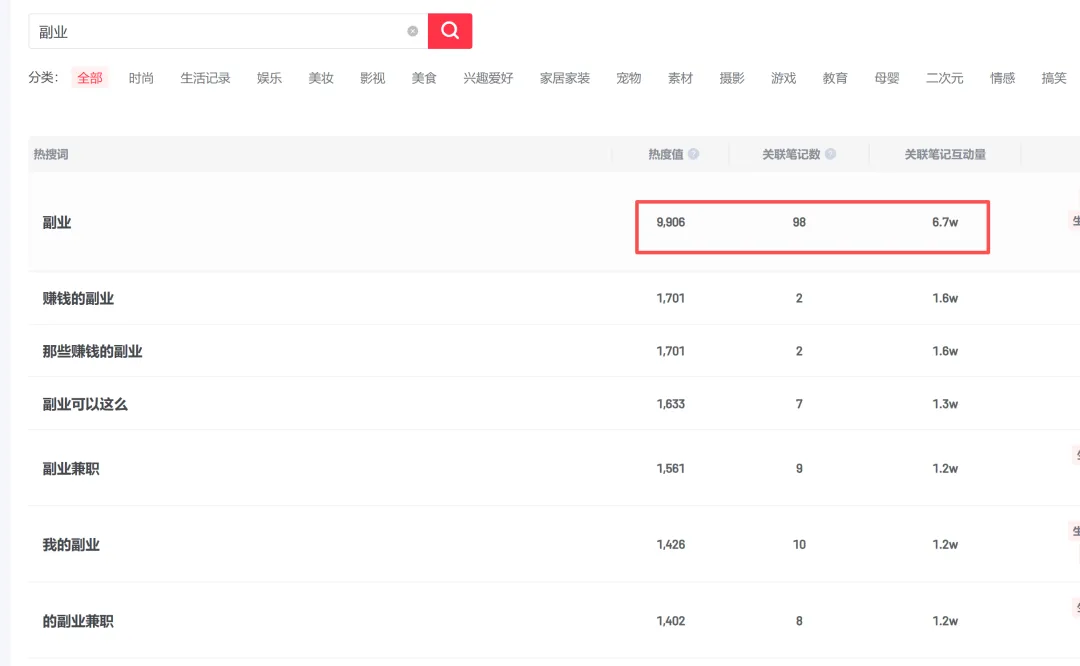Filter results by 游戏 category
This screenshot has height=666, width=1080.
[784, 78]
